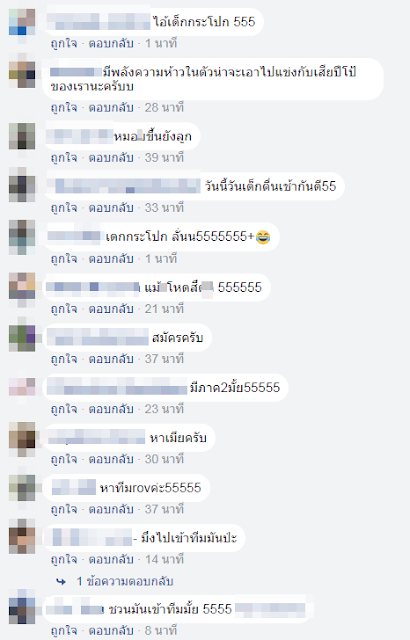Open the 8 นาที timestamp on last comment

tap(161, 631)
